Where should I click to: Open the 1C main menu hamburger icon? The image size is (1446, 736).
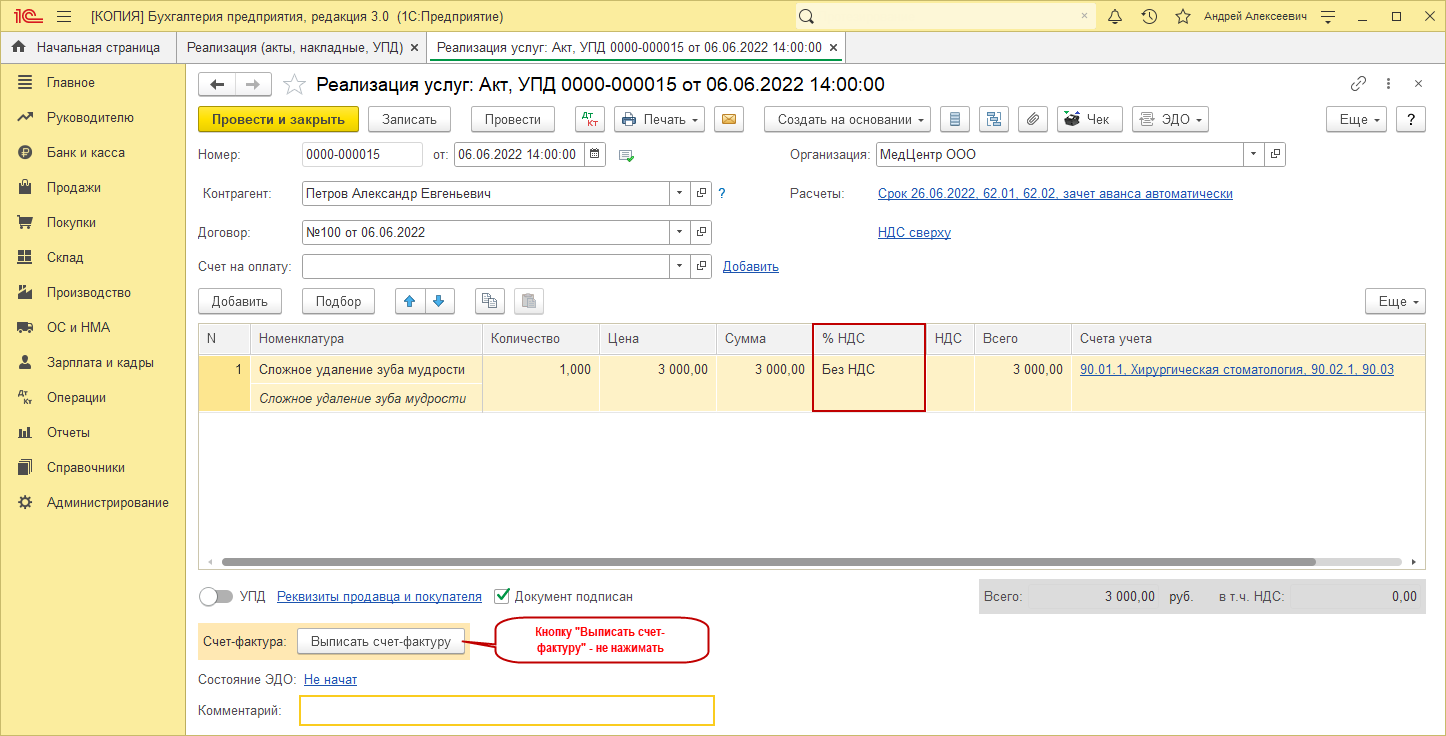tap(64, 17)
